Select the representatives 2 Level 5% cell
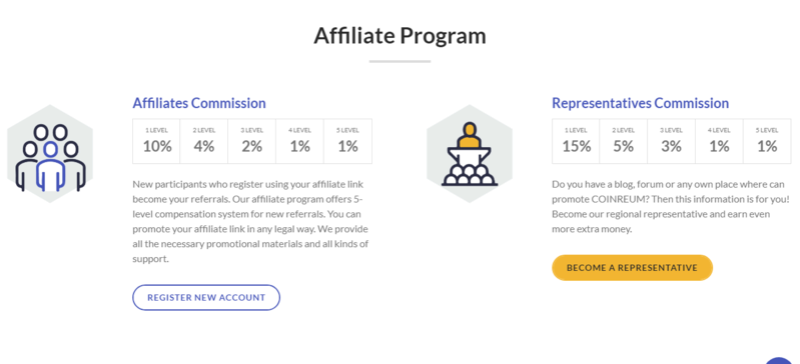The height and width of the screenshot is (364, 800). tap(623, 141)
